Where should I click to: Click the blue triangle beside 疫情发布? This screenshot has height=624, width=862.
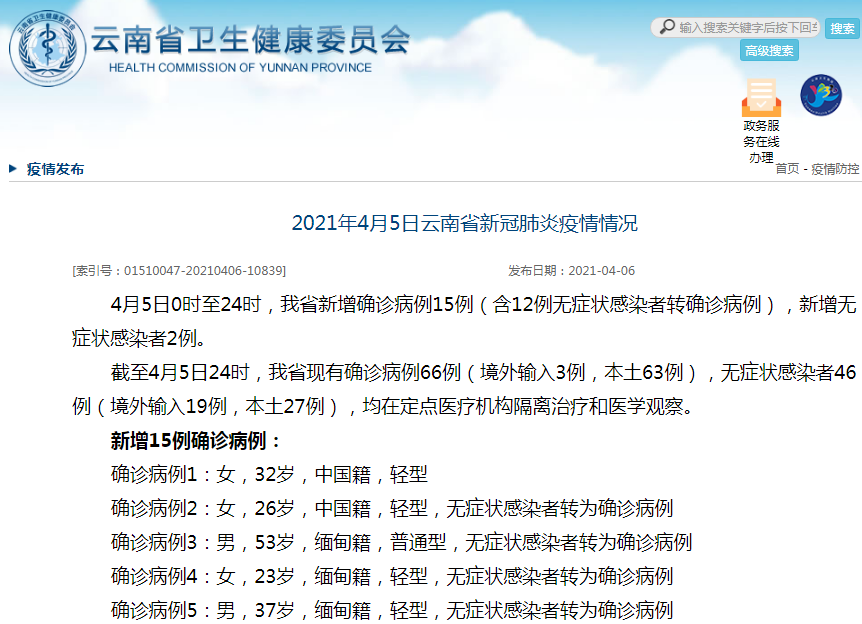coord(13,168)
